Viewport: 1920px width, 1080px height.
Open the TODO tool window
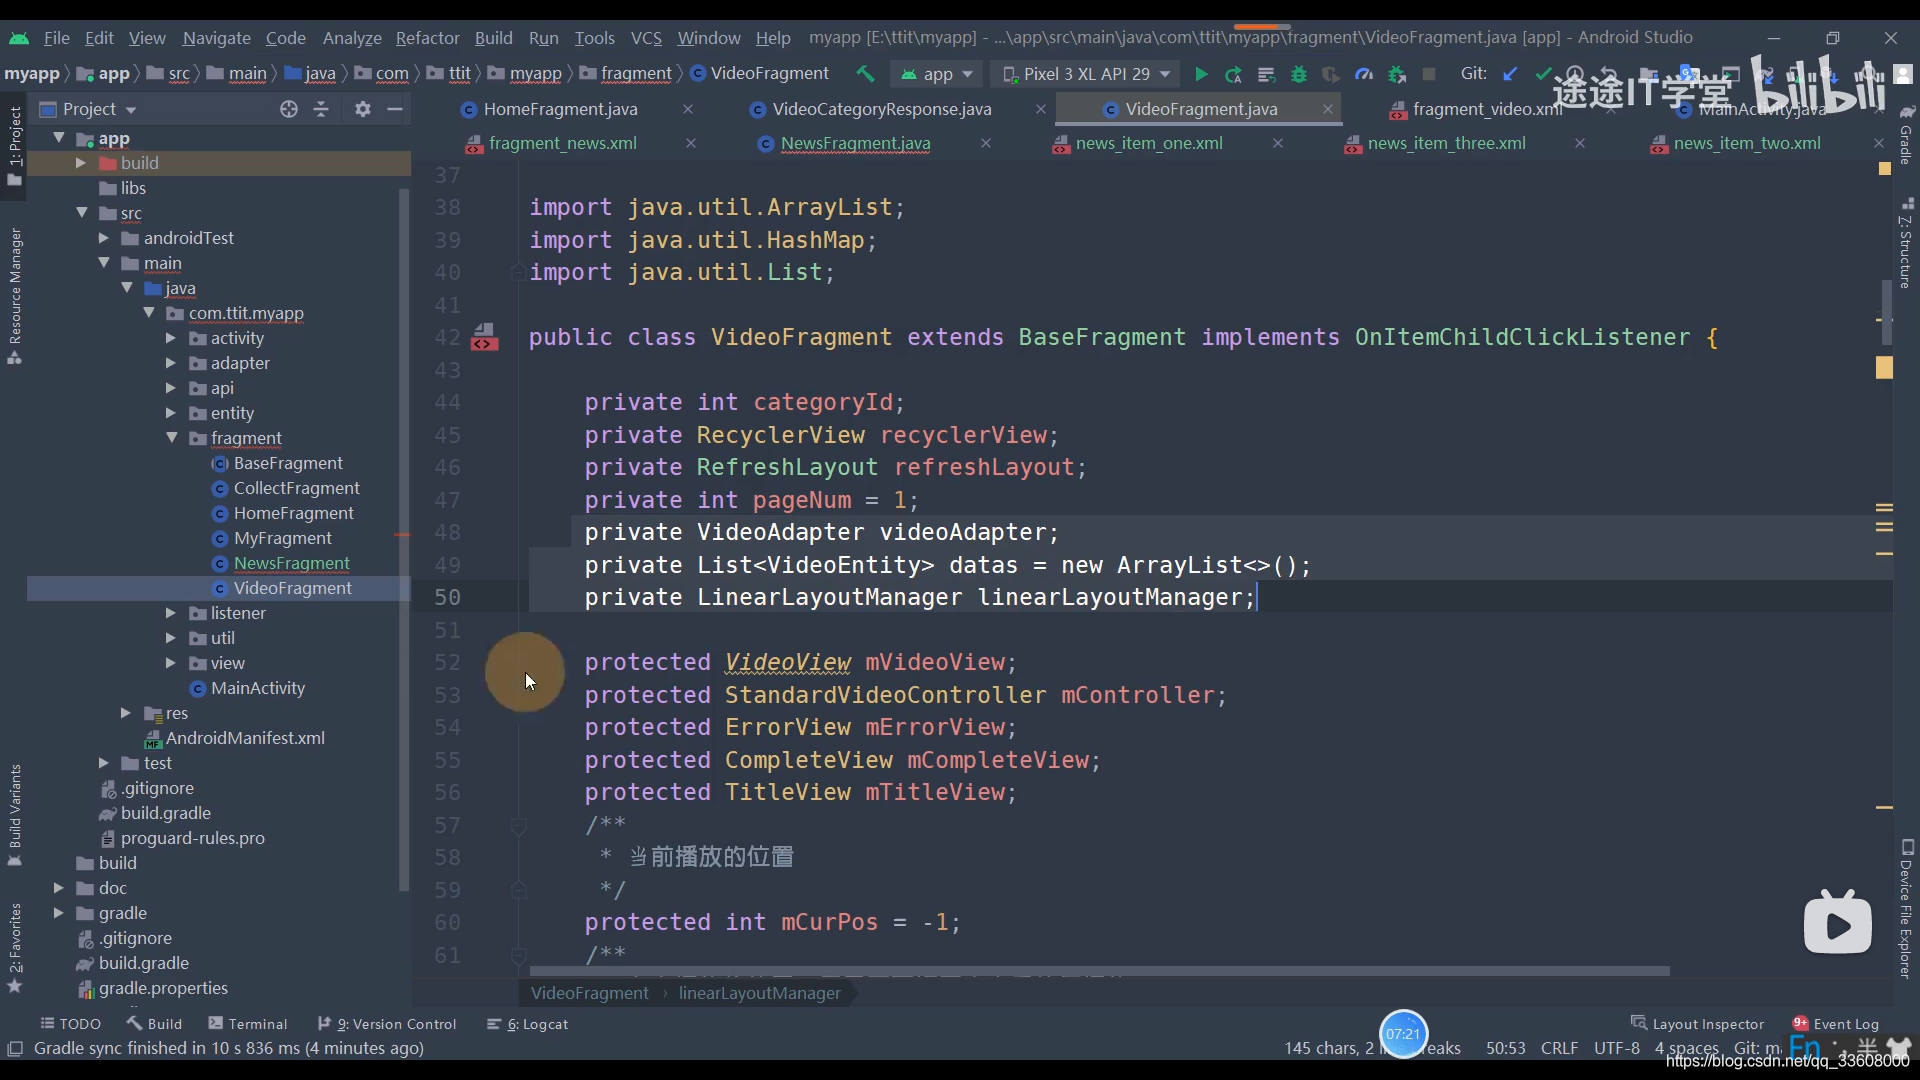pos(70,1024)
